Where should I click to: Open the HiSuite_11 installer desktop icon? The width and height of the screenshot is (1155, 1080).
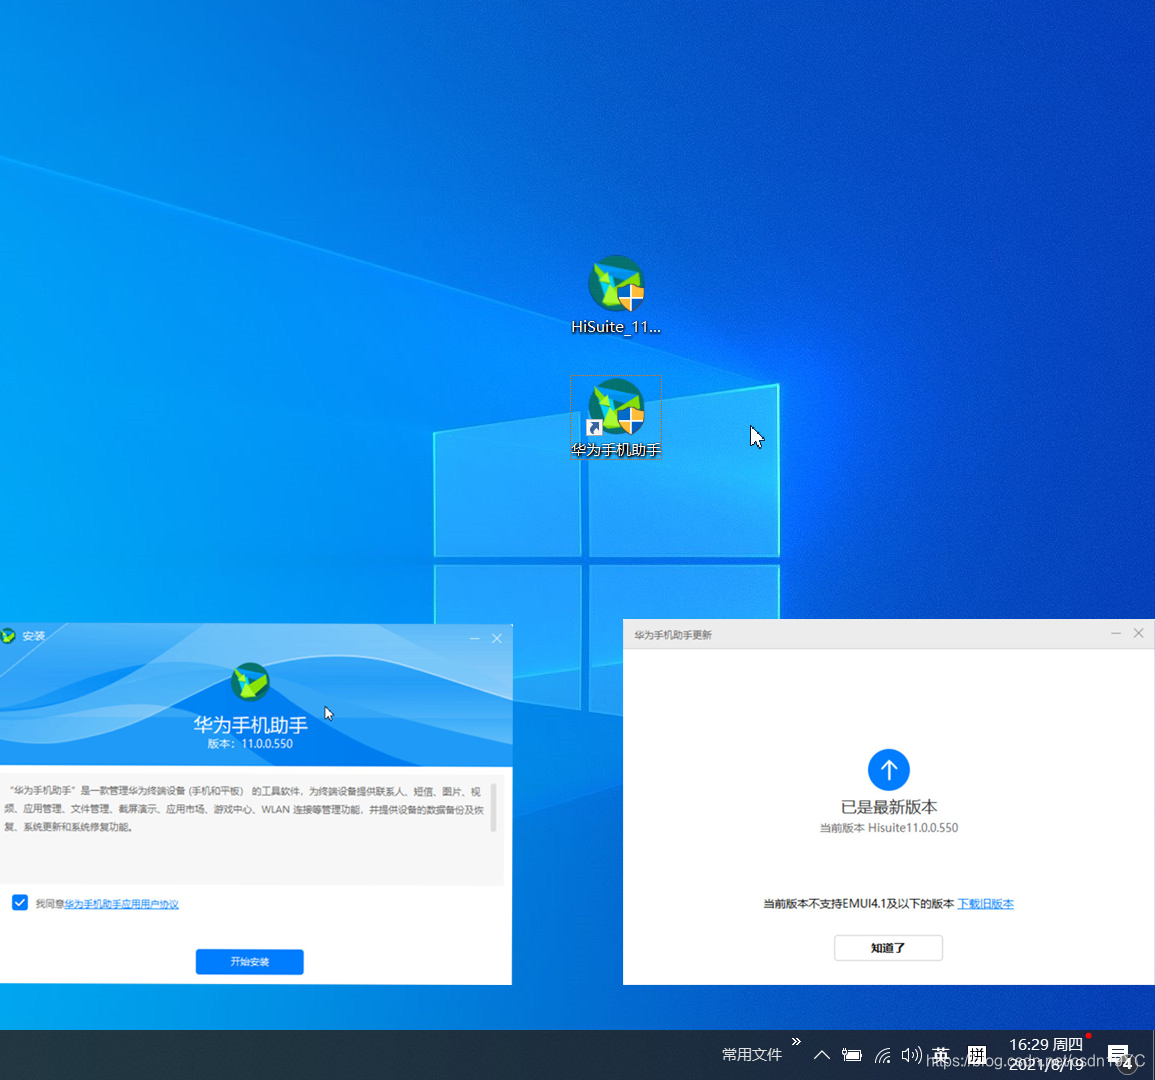click(x=616, y=295)
